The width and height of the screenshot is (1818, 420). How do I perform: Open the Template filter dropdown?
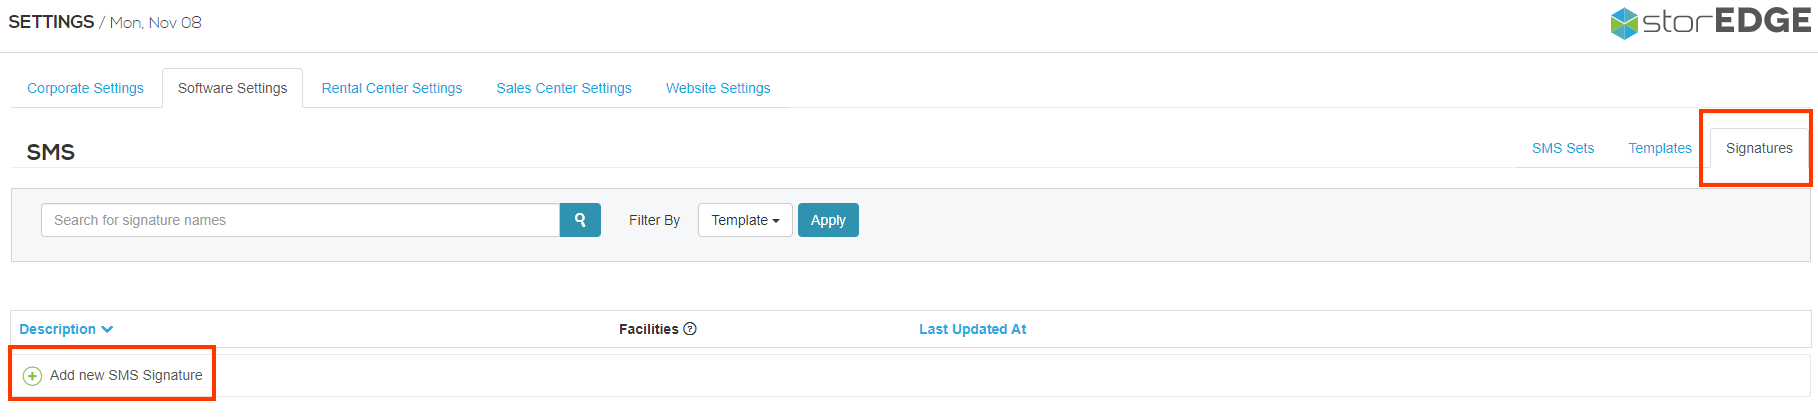745,220
